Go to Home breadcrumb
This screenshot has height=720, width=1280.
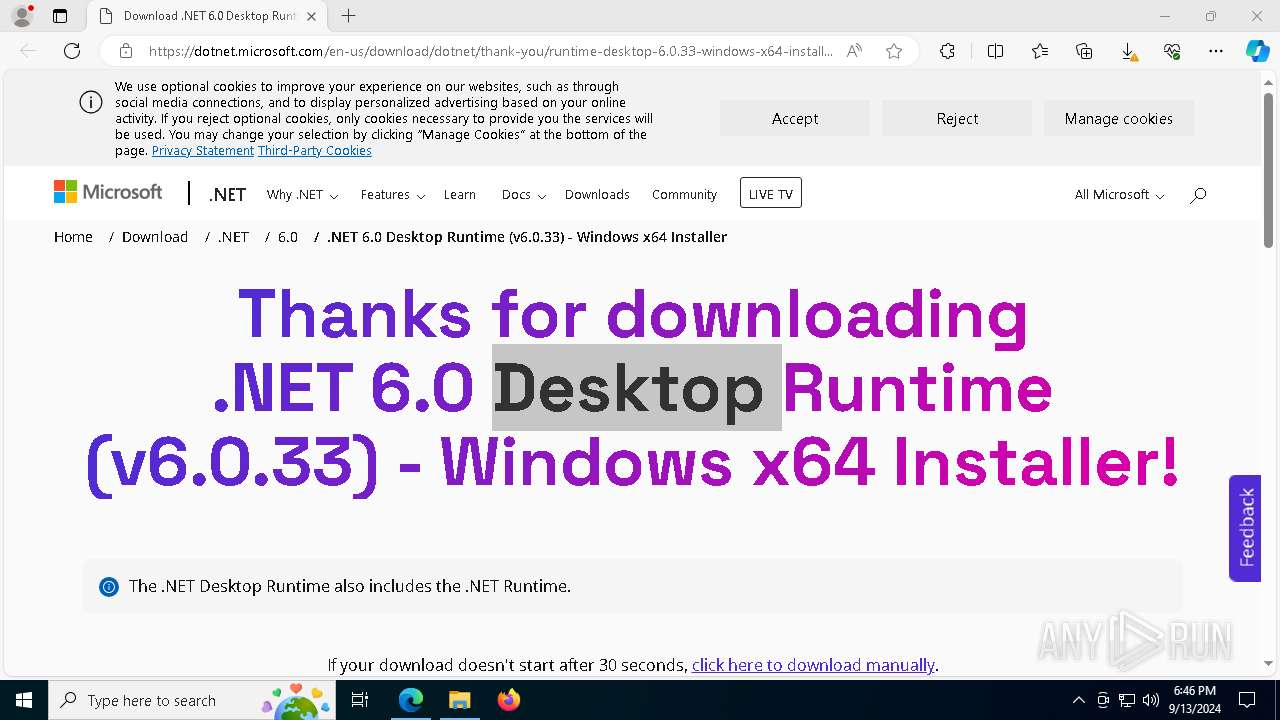pos(73,237)
